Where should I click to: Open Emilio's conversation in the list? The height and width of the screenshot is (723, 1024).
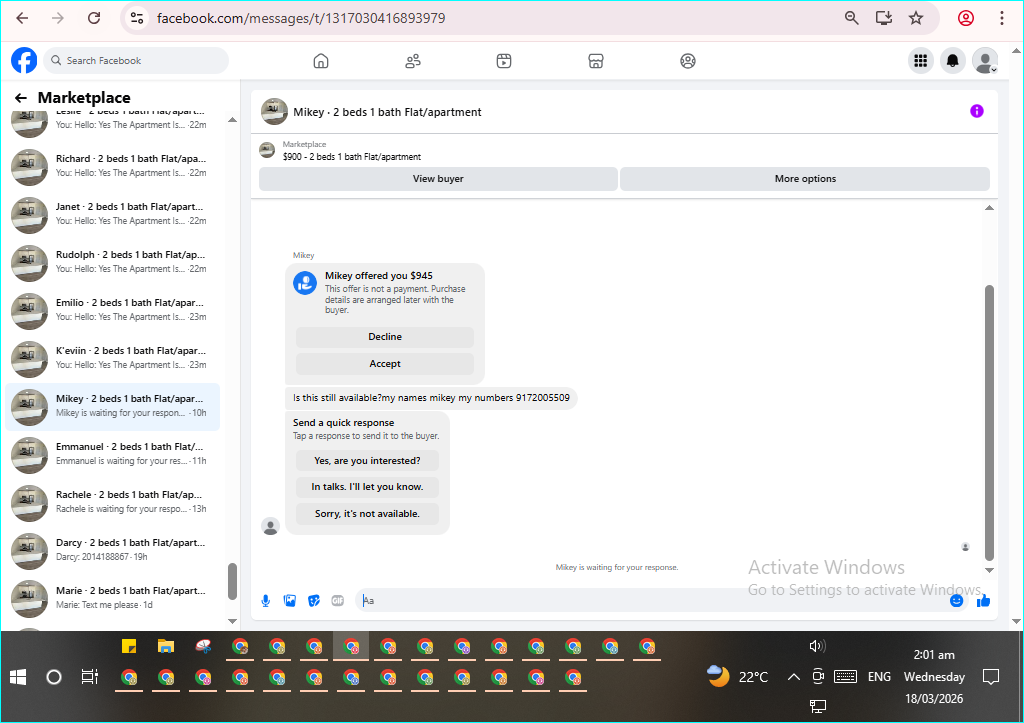coord(112,312)
